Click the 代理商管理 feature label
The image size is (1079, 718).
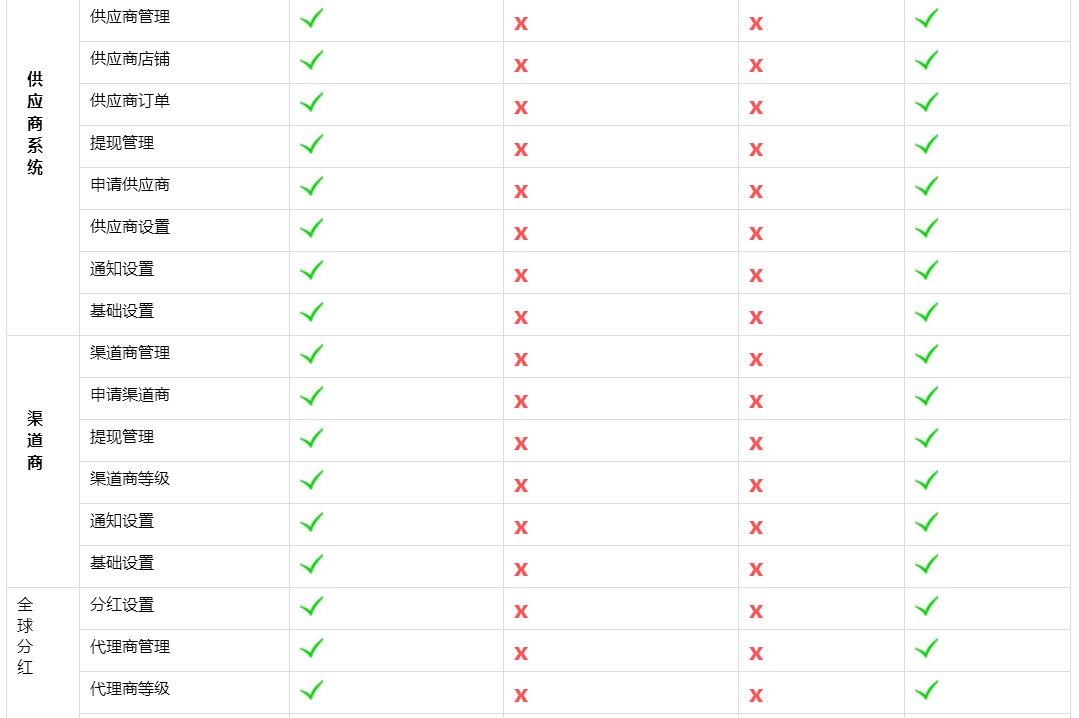[129, 646]
